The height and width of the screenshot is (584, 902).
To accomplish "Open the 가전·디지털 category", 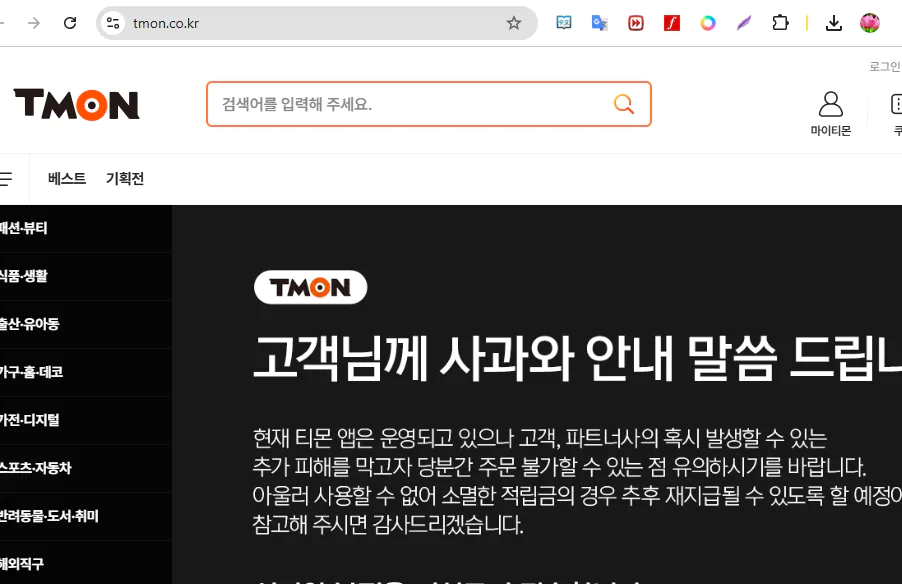I will click(86, 420).
